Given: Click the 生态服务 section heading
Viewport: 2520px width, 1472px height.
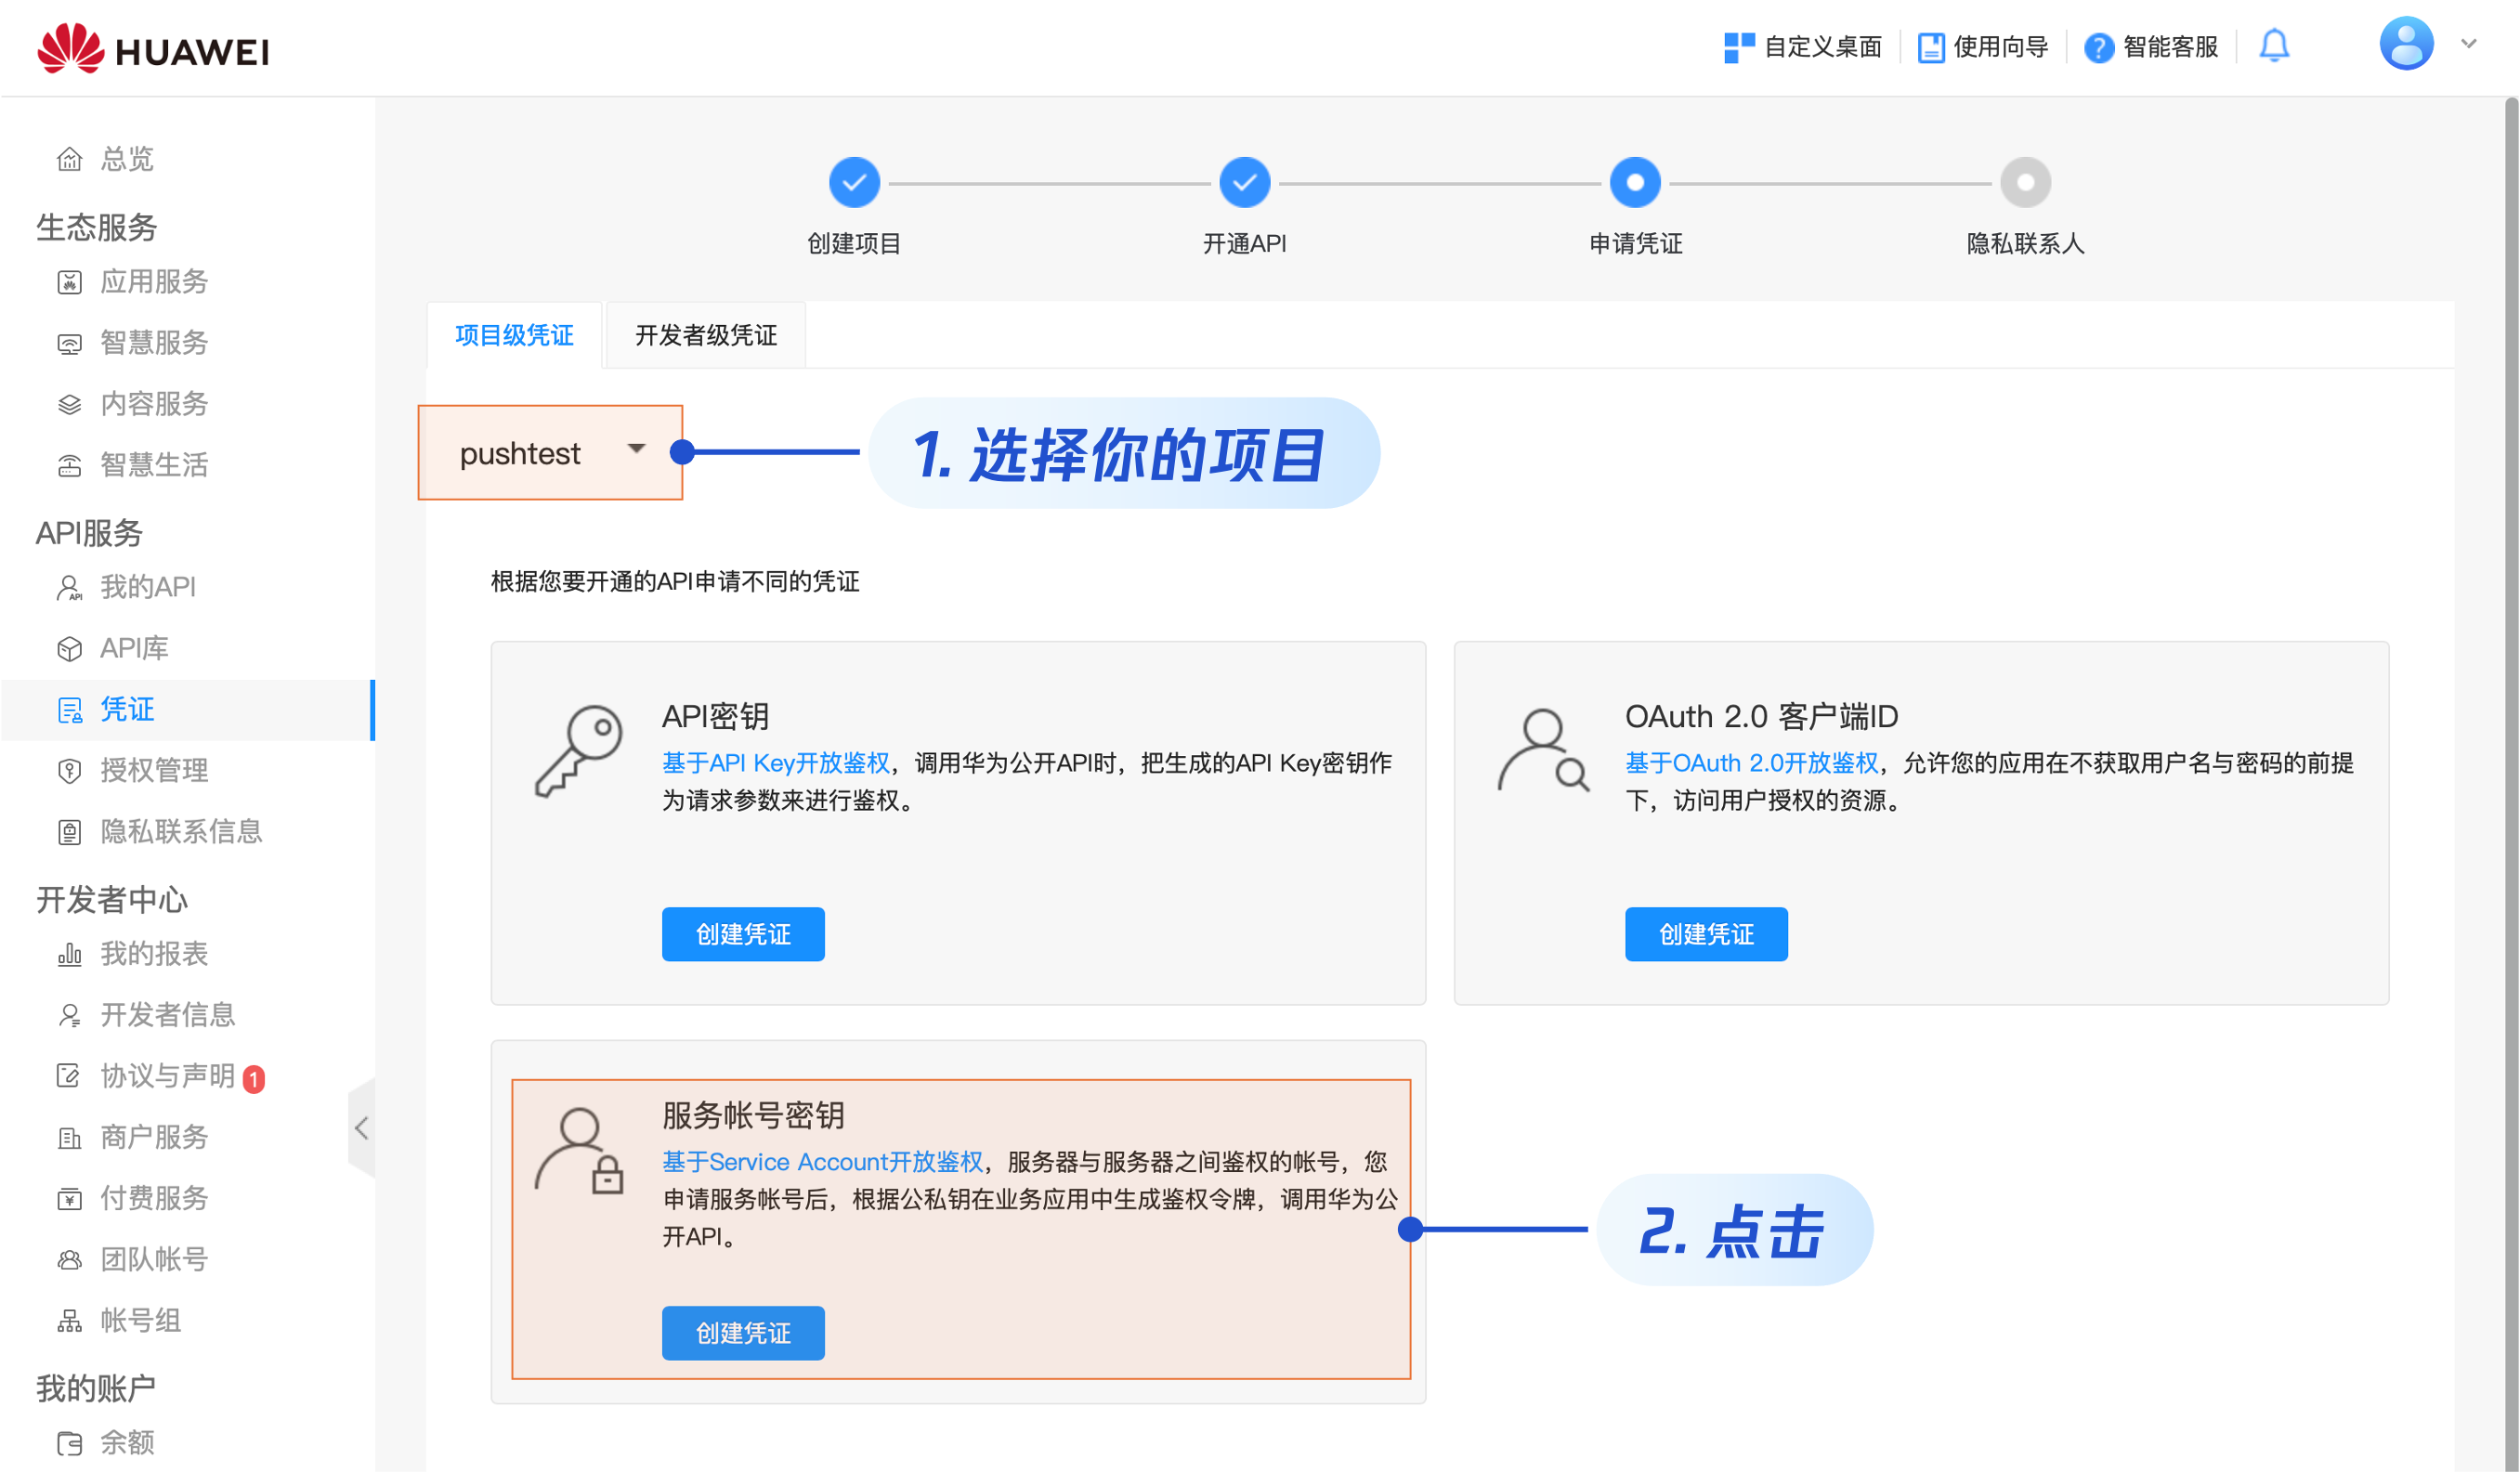Looking at the screenshot, I should click(x=97, y=227).
